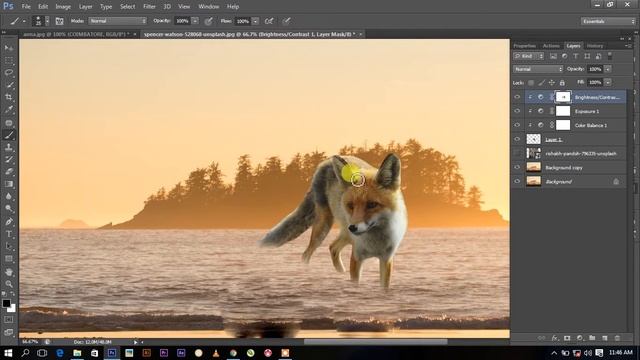Hide the Brightness/Contrast 1 layer
The height and width of the screenshot is (360, 640).
point(517,97)
